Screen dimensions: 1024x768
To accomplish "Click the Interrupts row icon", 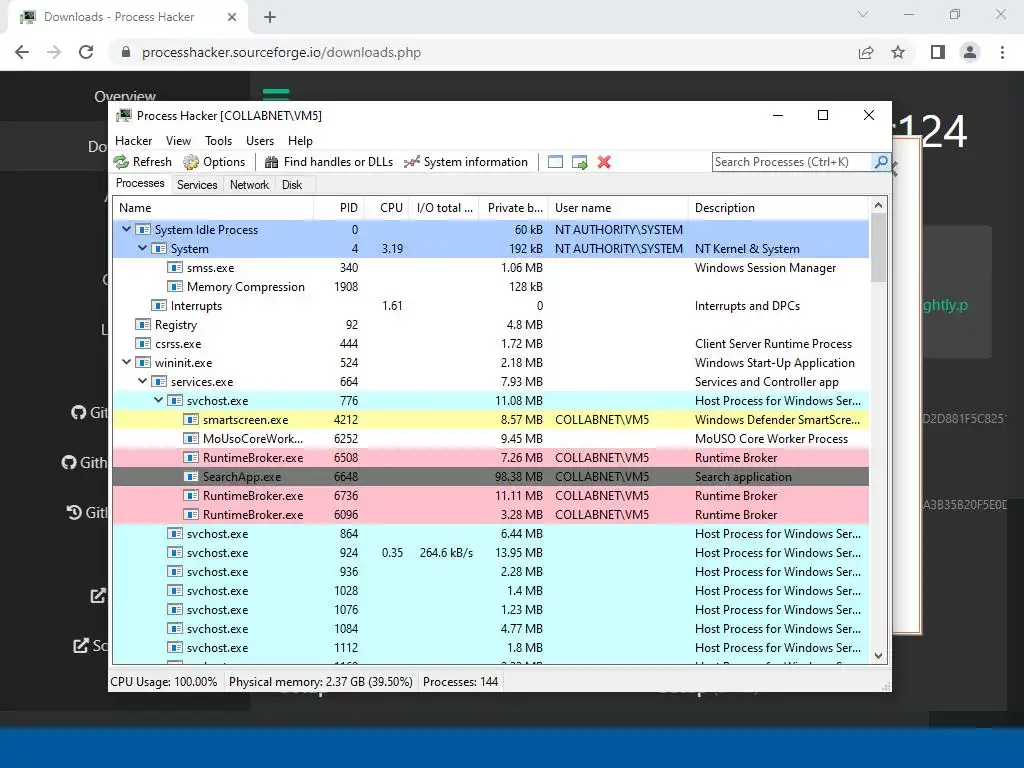I will 159,306.
